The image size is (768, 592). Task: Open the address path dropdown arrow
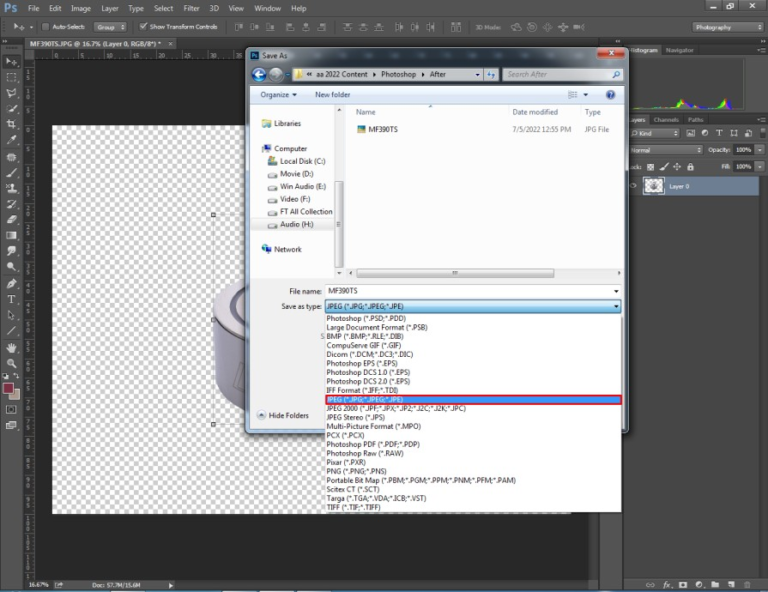click(x=478, y=75)
